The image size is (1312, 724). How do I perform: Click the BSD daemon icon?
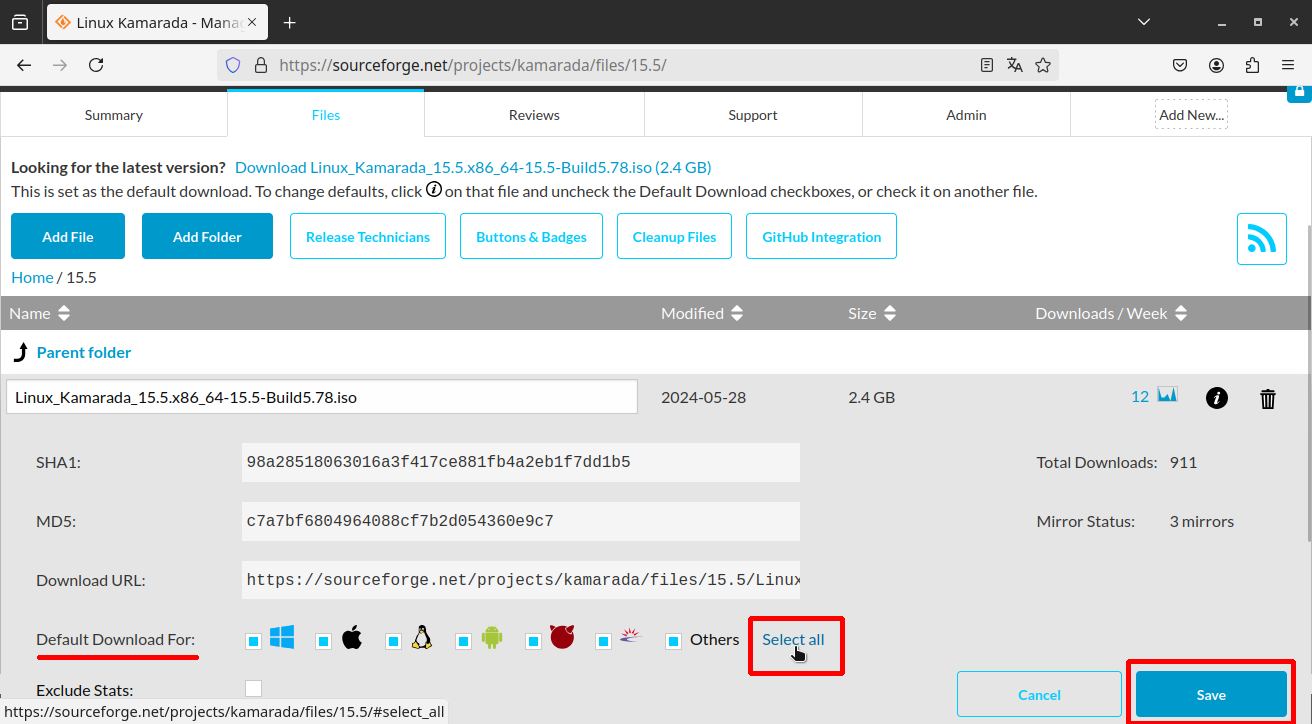click(x=562, y=638)
